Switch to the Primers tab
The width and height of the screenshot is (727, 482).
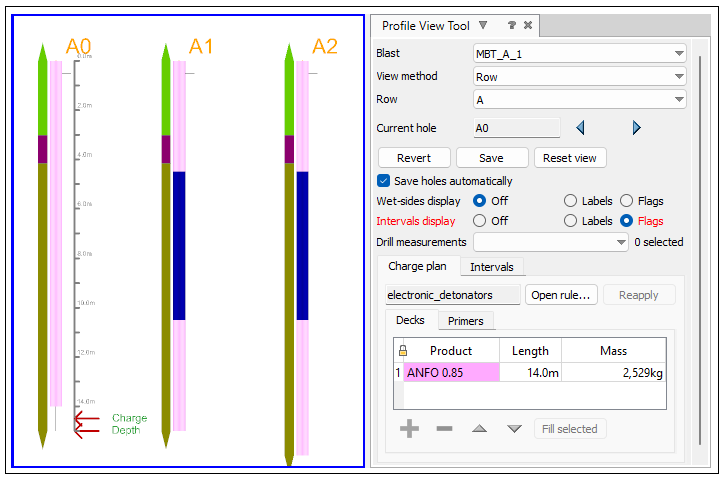(x=466, y=321)
